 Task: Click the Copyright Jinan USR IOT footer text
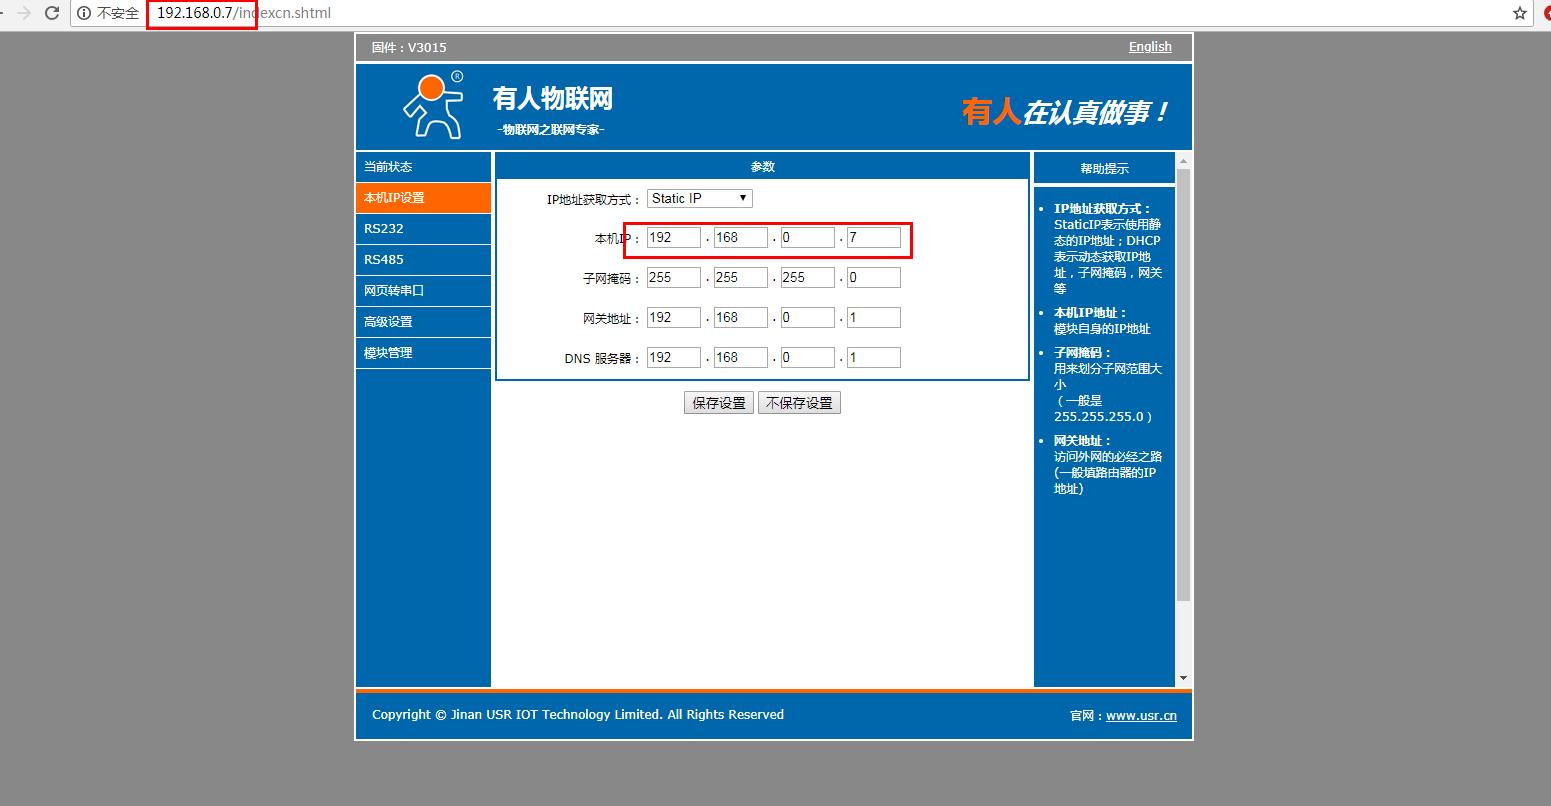[578, 715]
